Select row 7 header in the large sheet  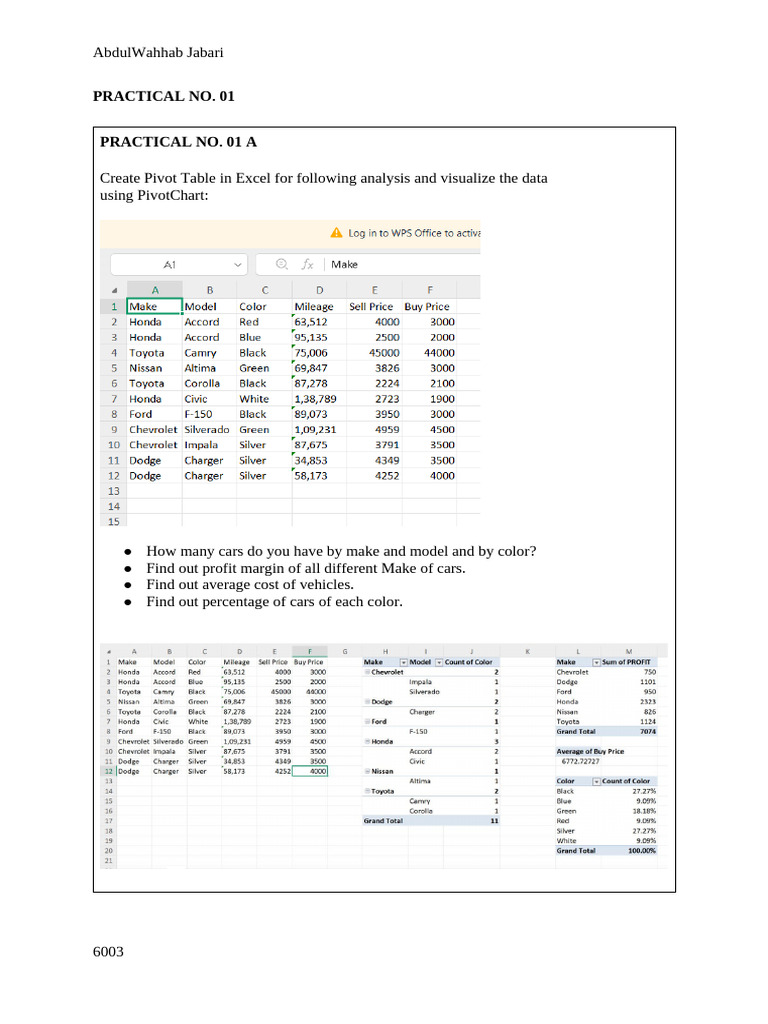(114, 399)
